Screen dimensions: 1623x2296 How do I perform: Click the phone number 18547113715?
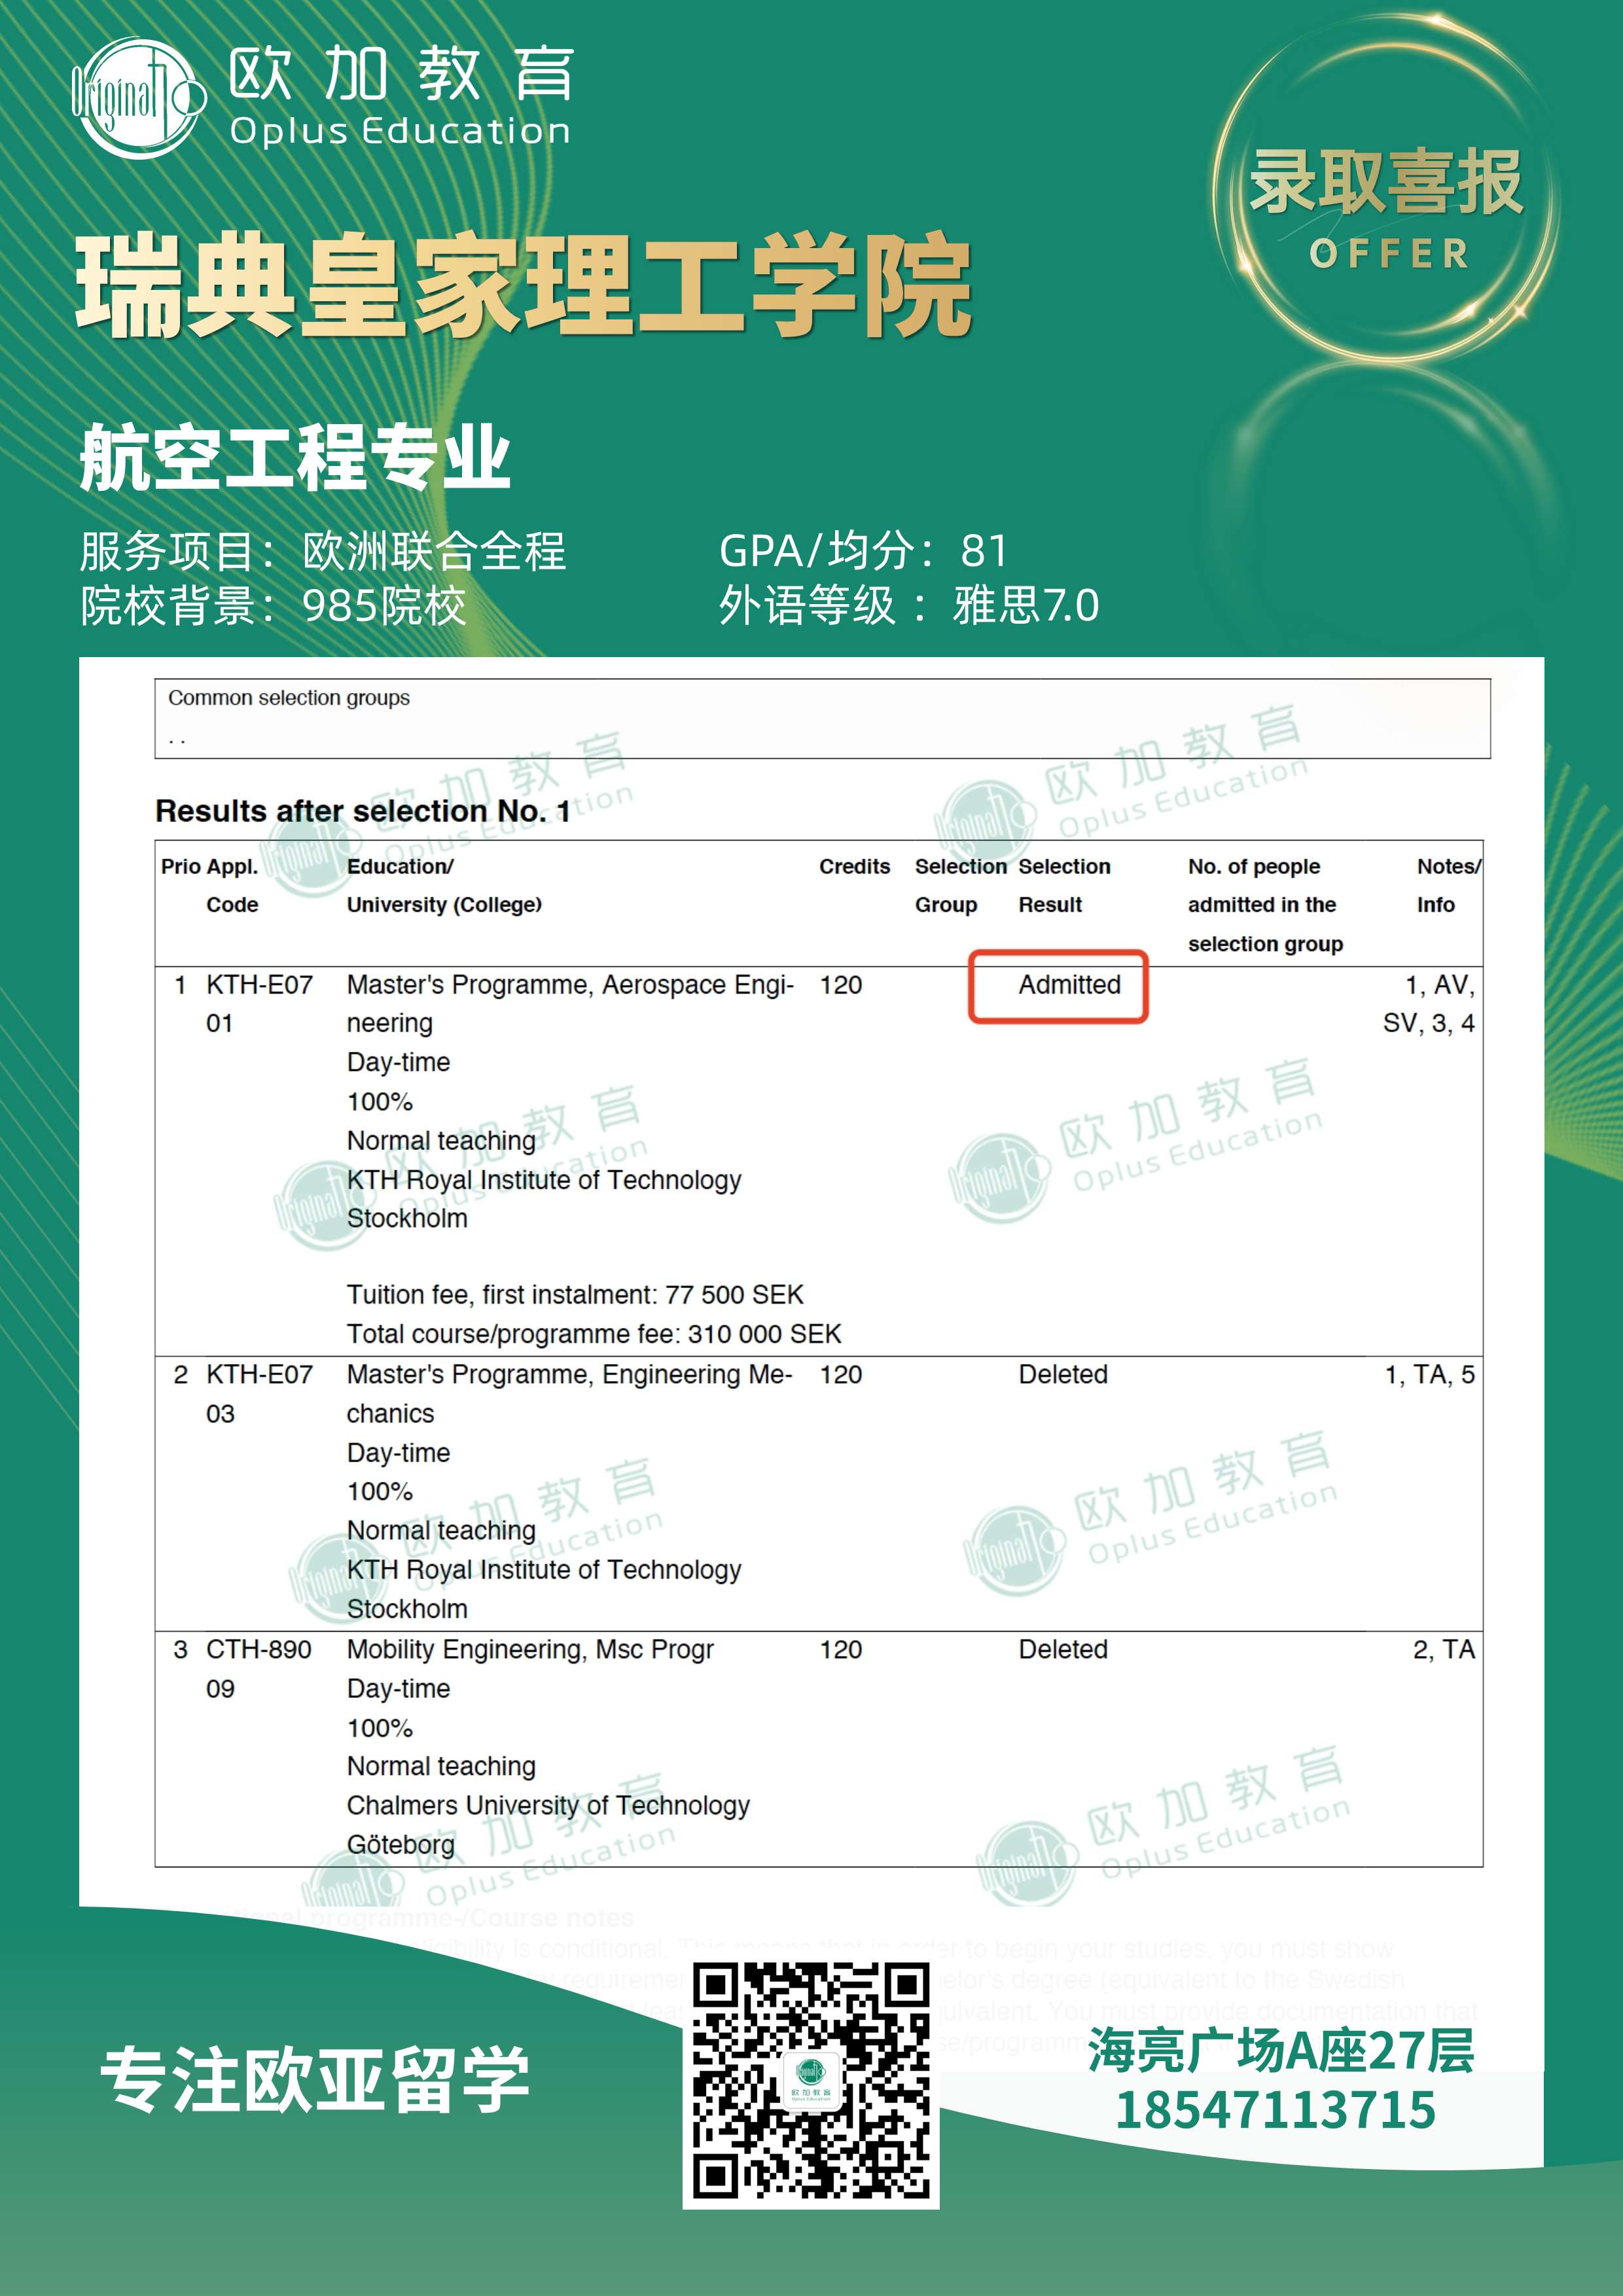coord(1275,2110)
